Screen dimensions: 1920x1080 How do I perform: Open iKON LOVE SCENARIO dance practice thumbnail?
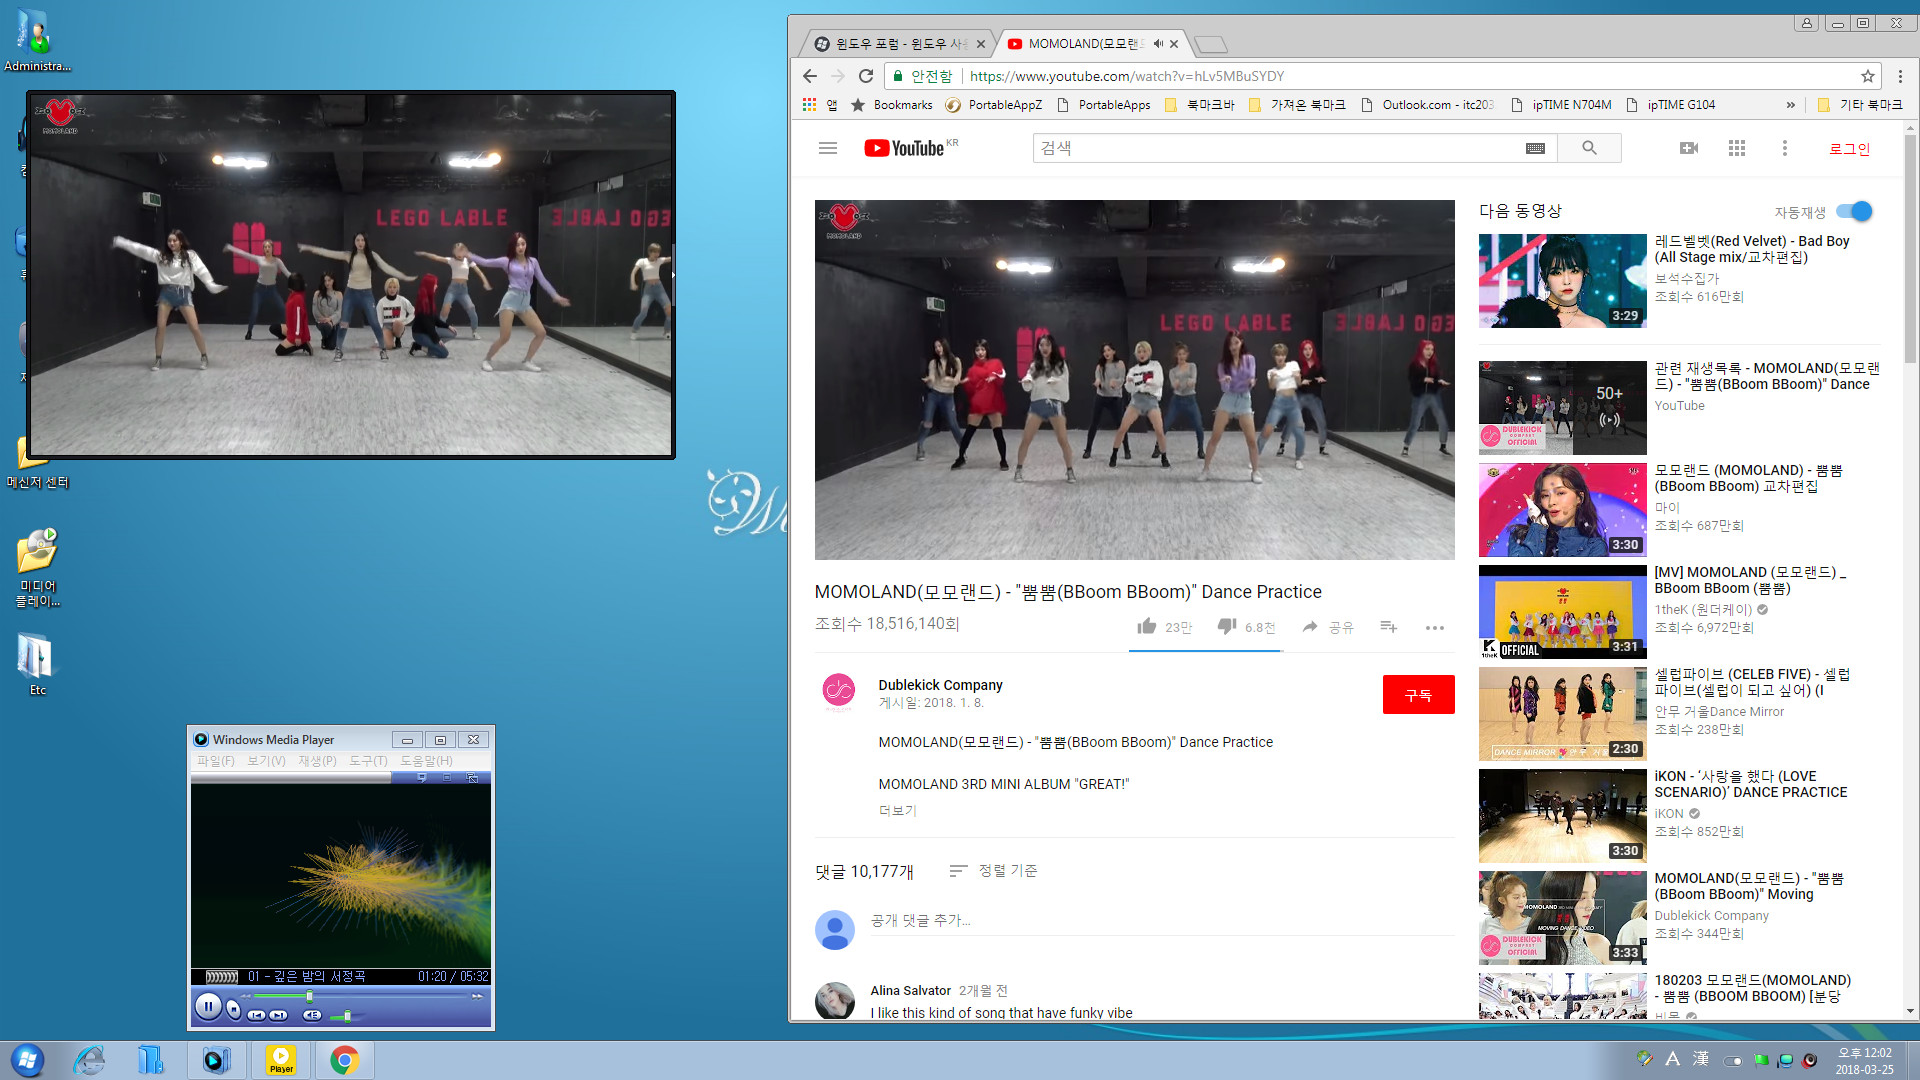(1562, 816)
